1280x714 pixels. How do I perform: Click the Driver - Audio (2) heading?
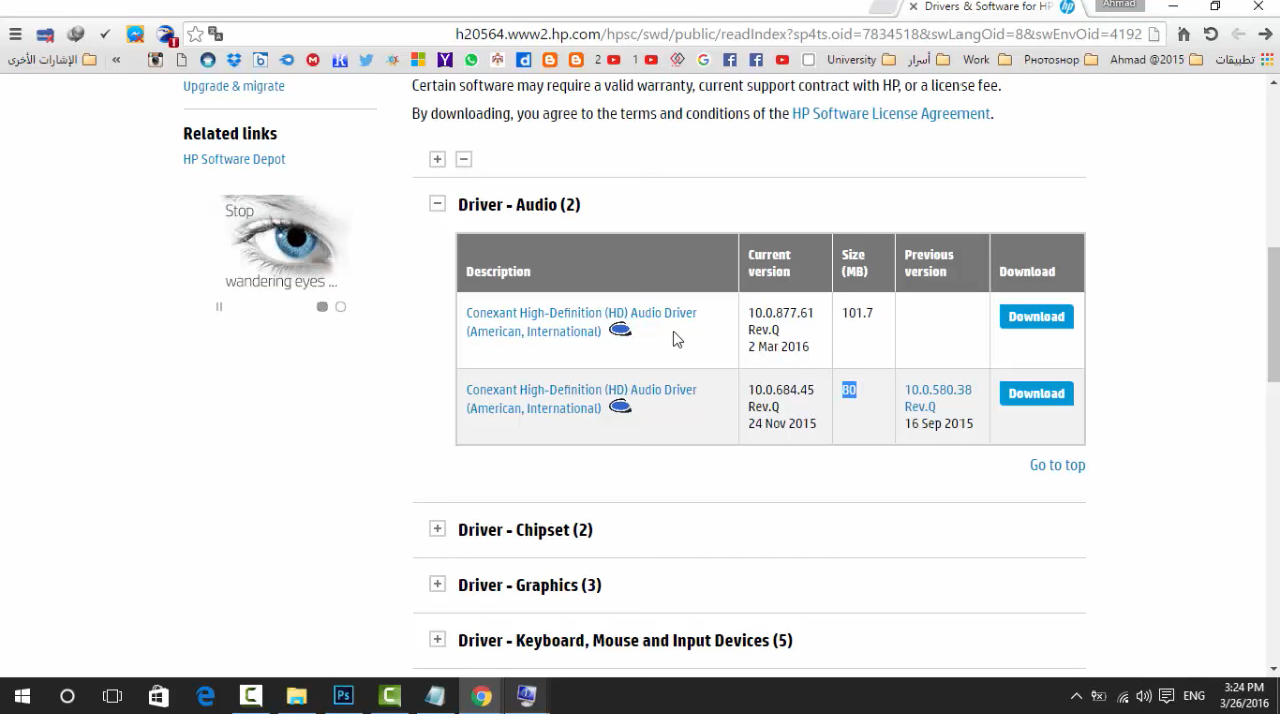pos(519,204)
